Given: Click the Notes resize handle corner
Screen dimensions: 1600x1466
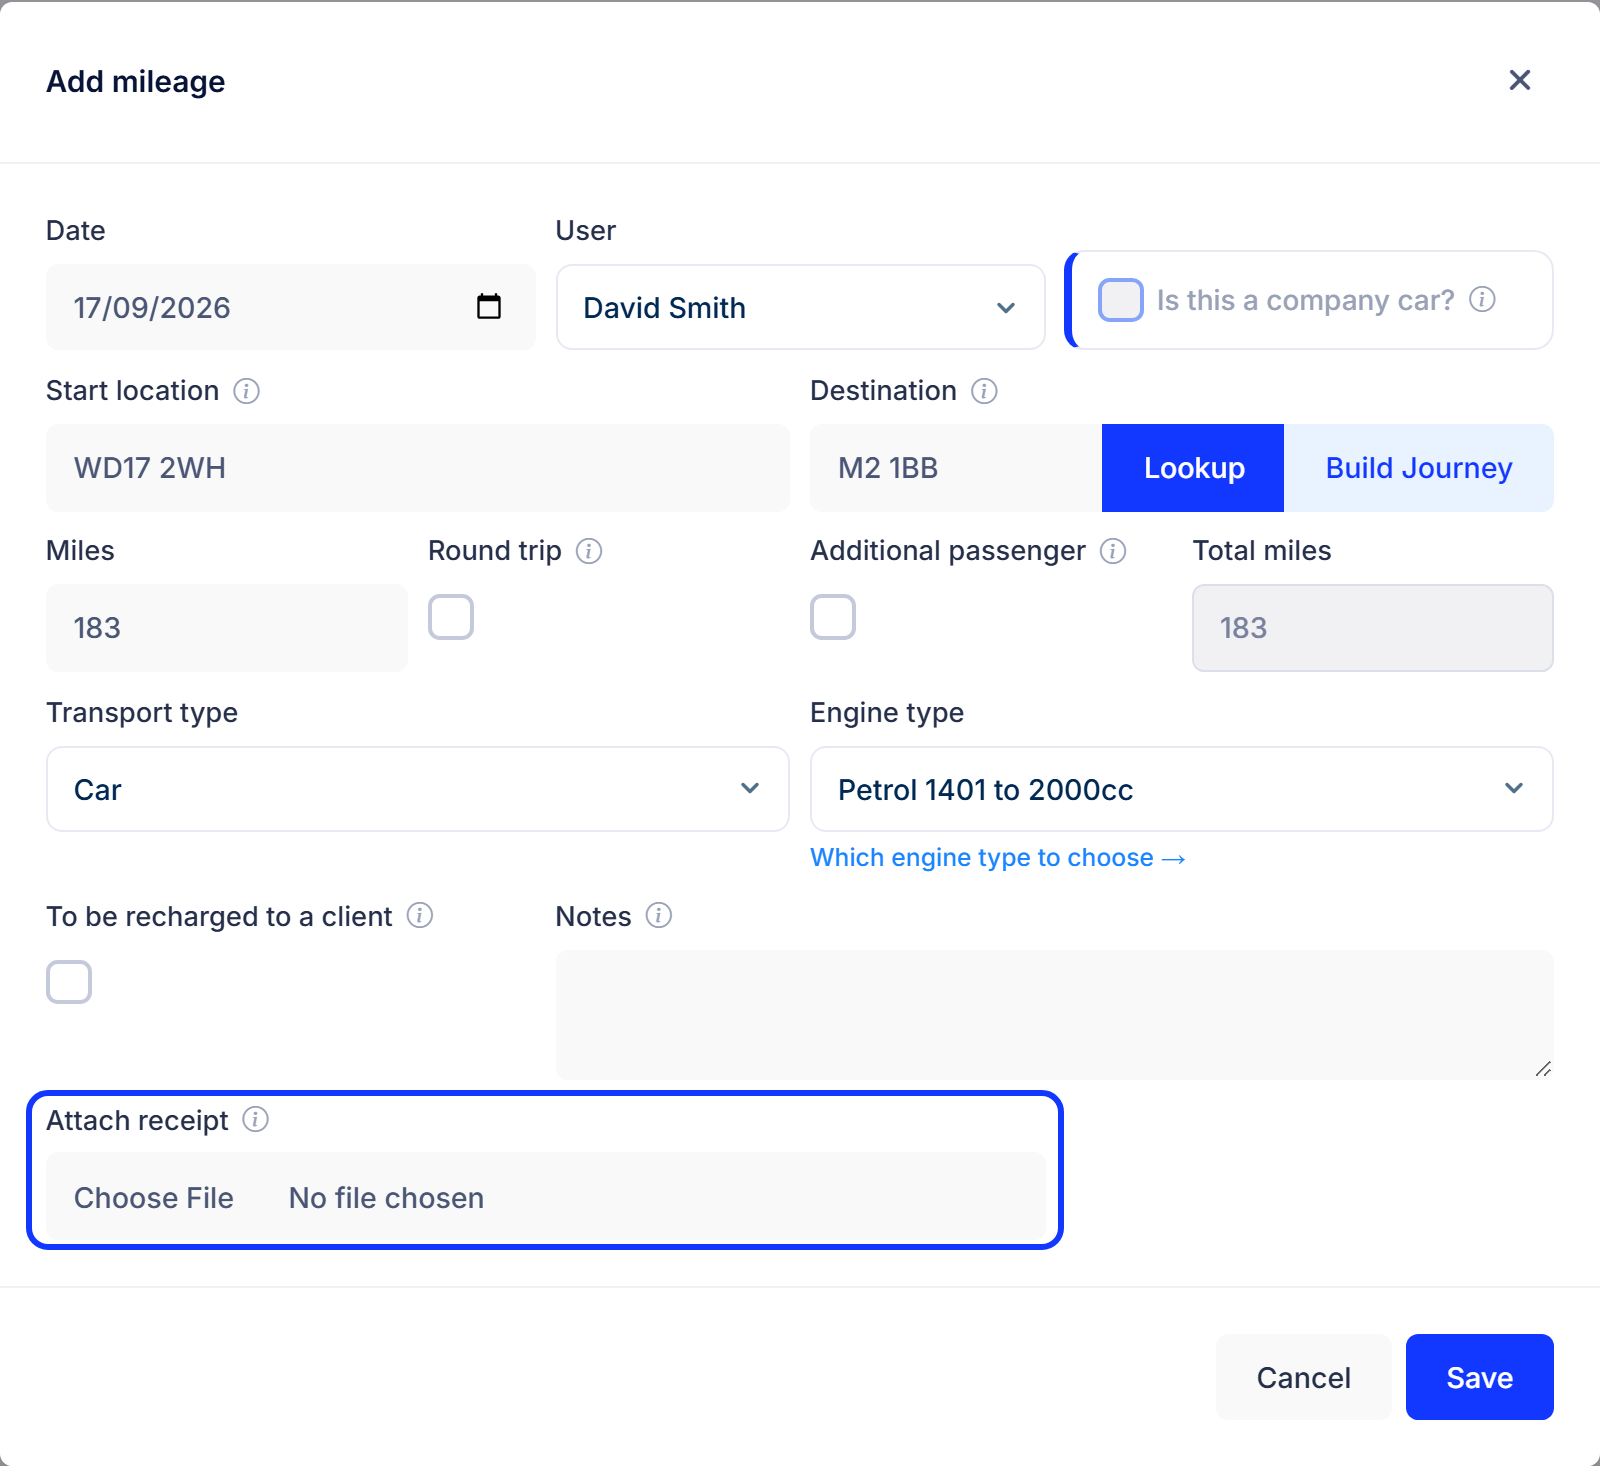Looking at the screenshot, I should (1543, 1069).
